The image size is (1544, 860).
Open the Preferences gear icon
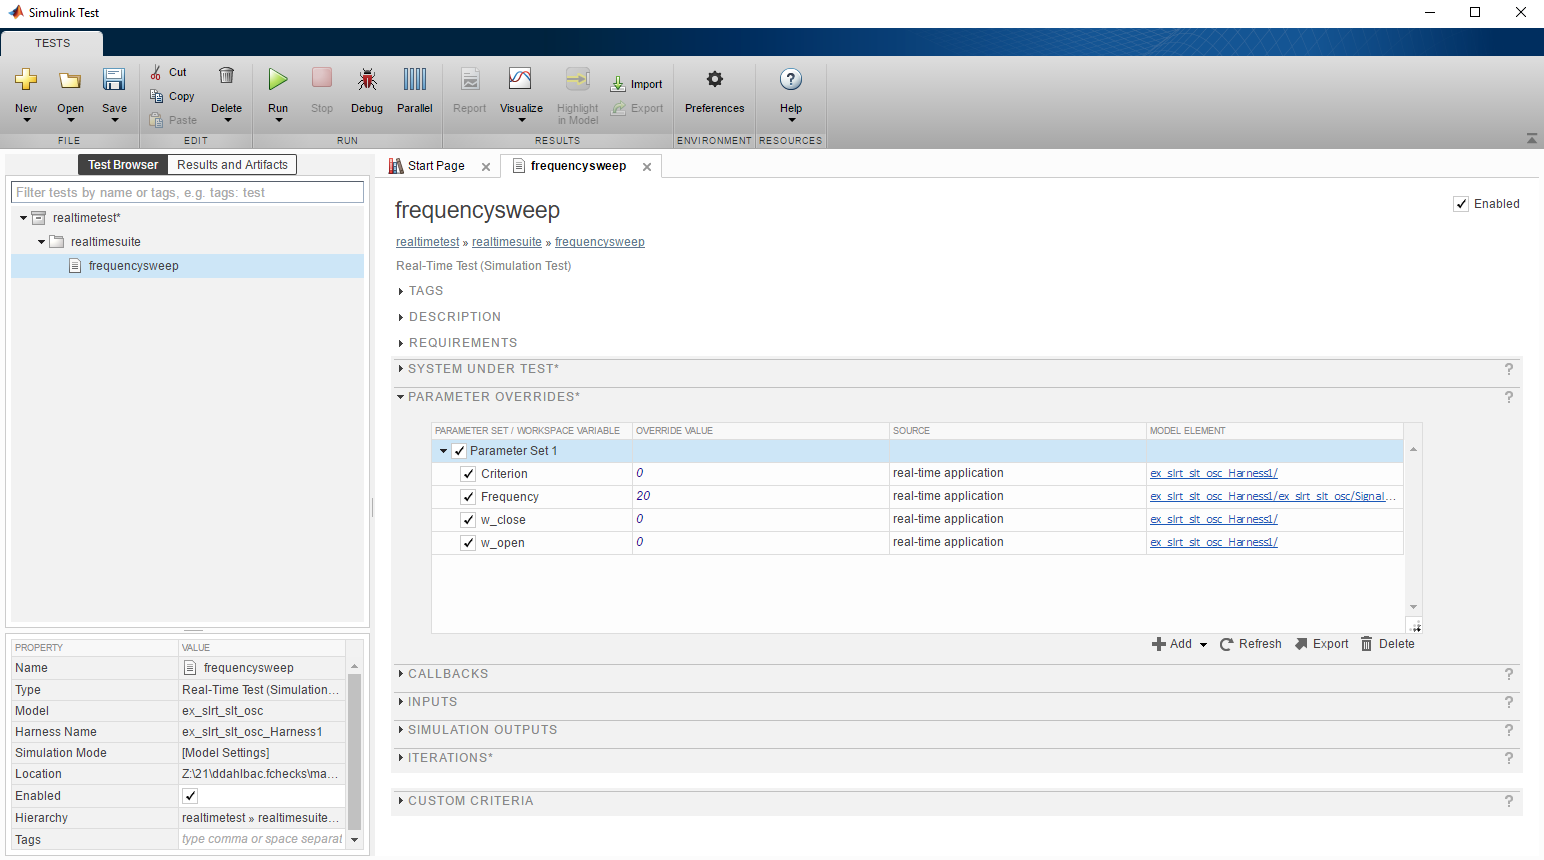click(714, 80)
